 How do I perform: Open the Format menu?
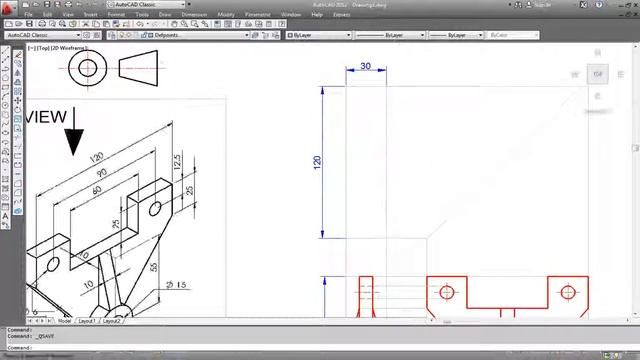116,14
